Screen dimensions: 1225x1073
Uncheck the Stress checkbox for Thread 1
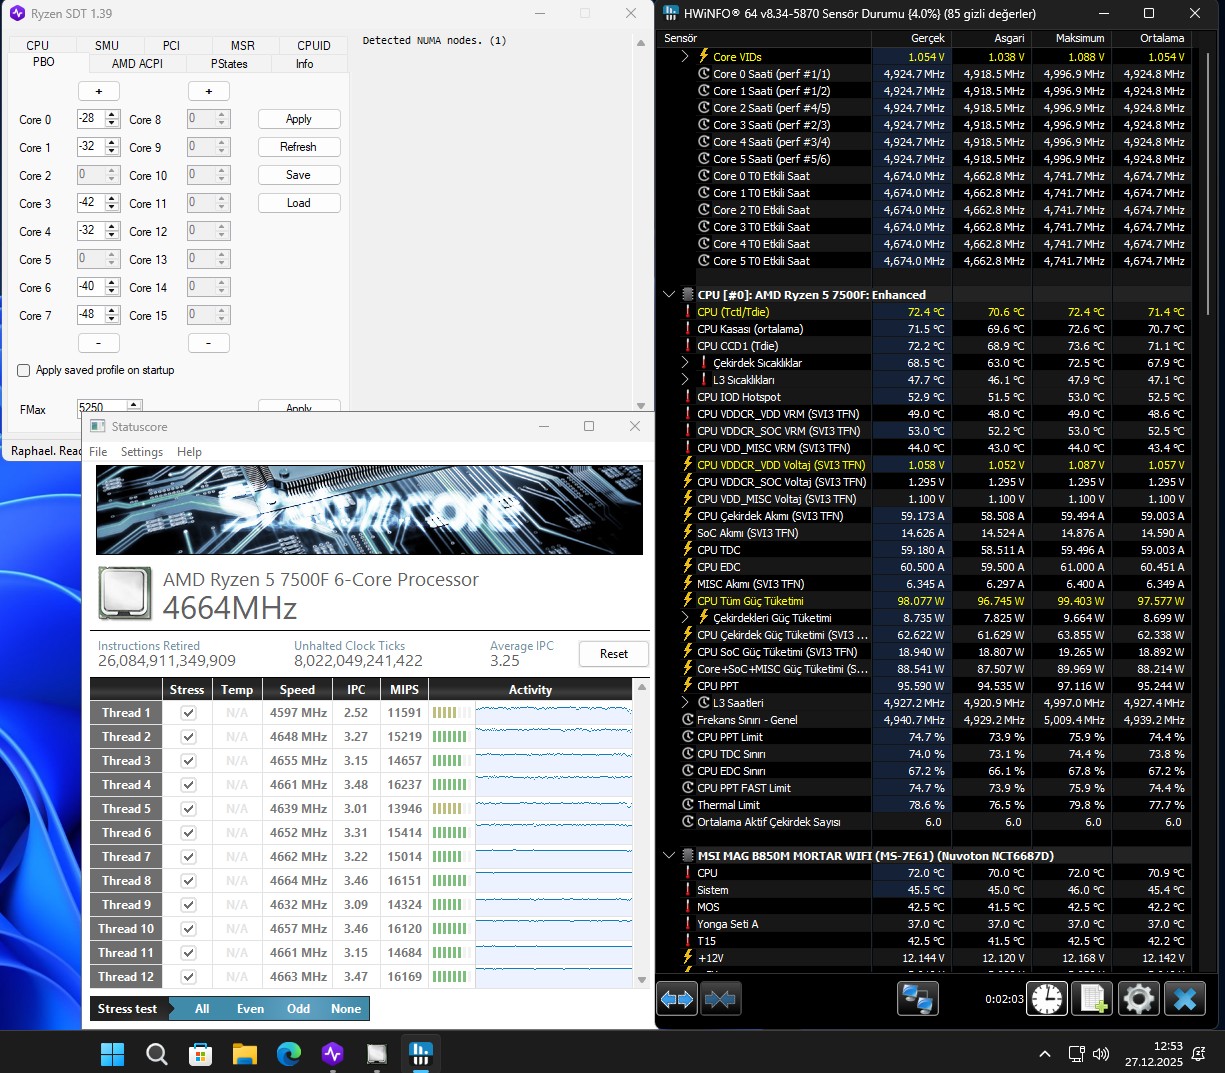(188, 713)
